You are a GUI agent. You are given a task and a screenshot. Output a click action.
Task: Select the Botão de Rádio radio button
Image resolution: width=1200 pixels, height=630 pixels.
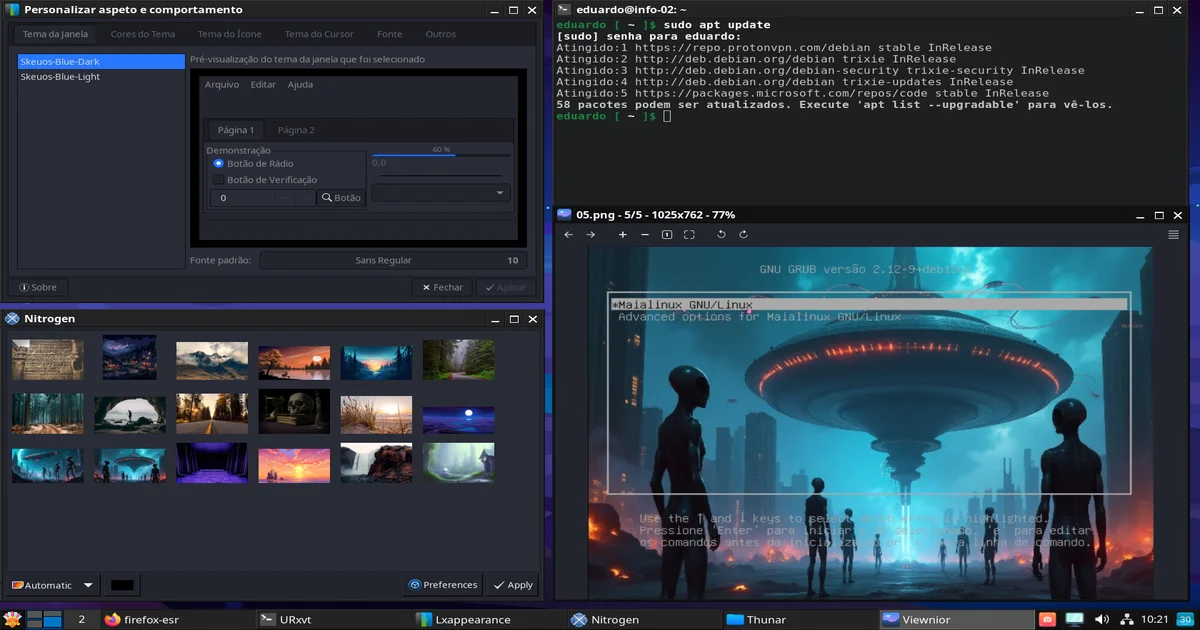219,163
